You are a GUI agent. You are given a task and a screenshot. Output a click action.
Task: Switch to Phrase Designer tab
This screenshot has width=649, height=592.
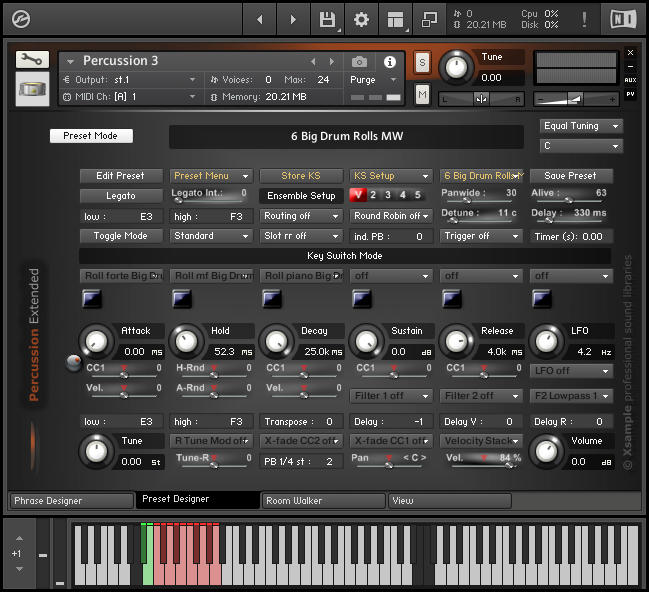click(72, 501)
